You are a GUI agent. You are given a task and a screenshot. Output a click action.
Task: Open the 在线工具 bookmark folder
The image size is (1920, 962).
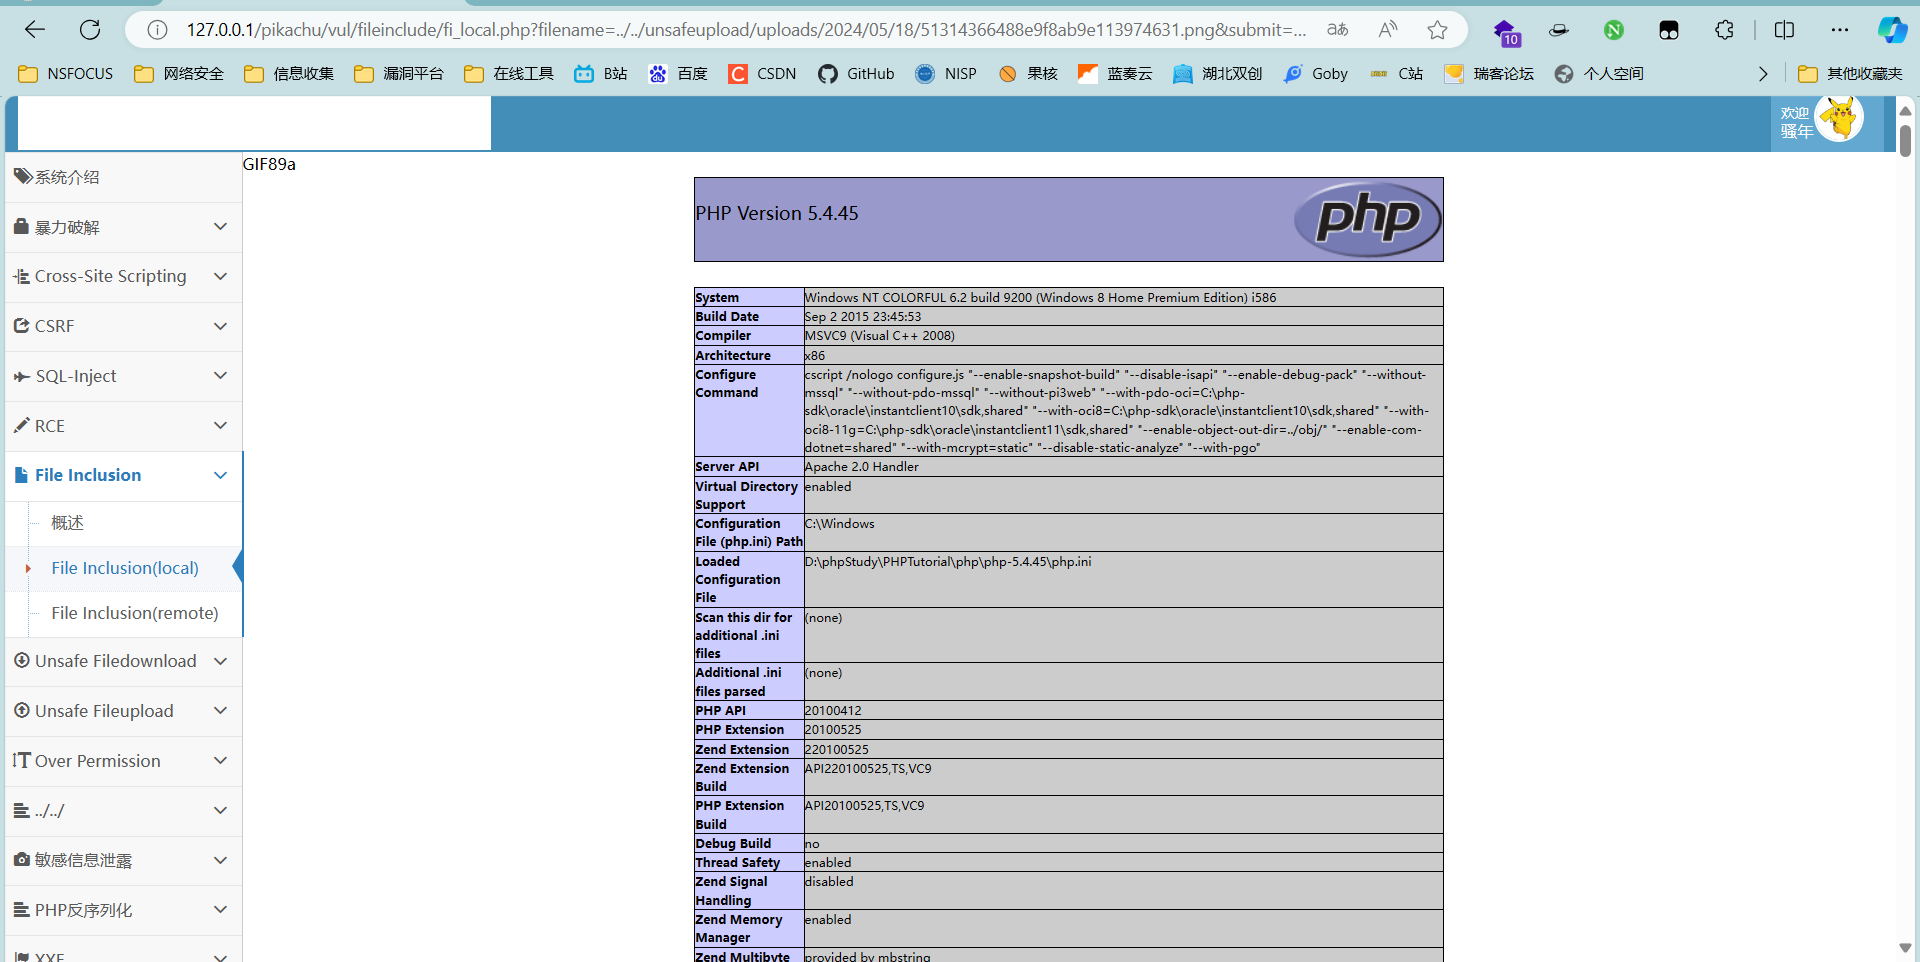tap(509, 74)
